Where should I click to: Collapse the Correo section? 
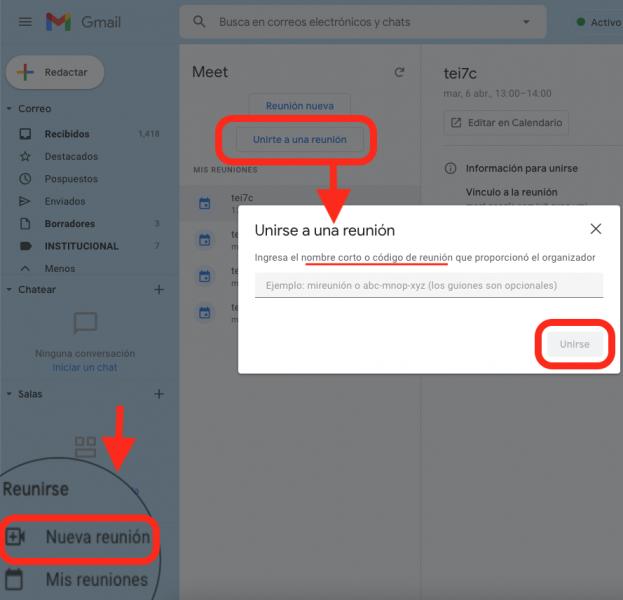pos(9,109)
